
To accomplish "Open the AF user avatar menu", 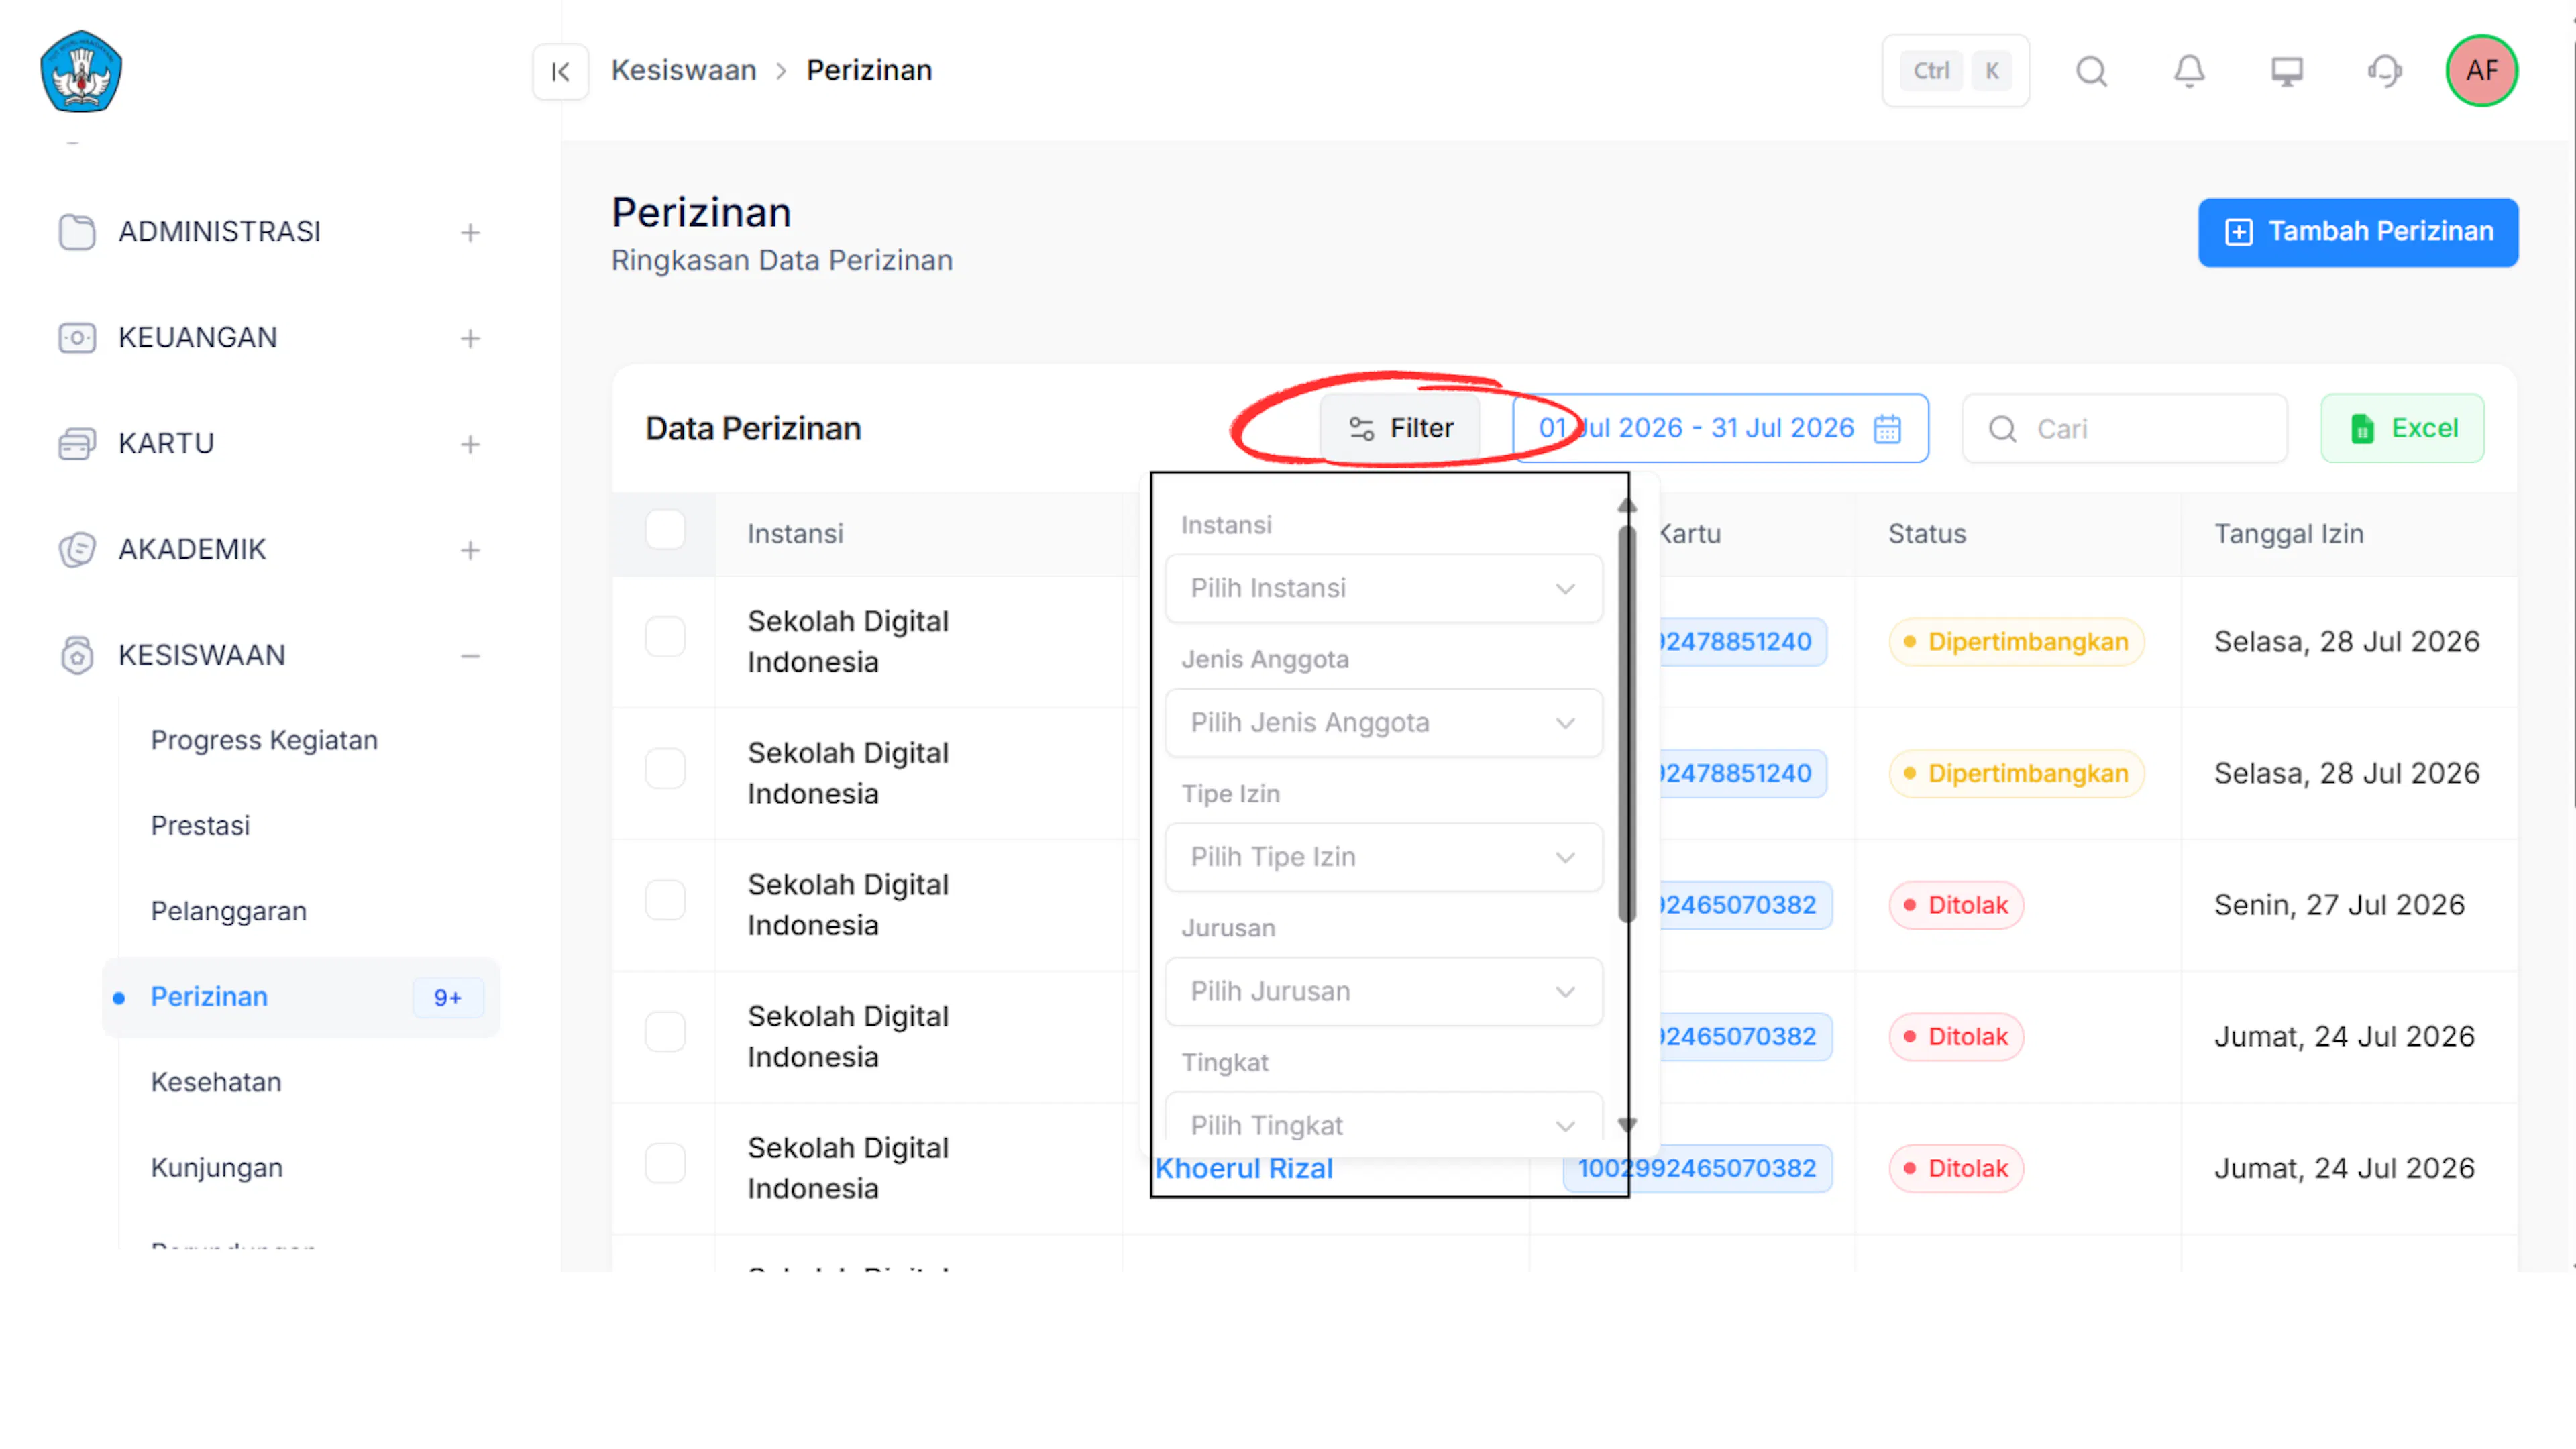I will 2481,71.
